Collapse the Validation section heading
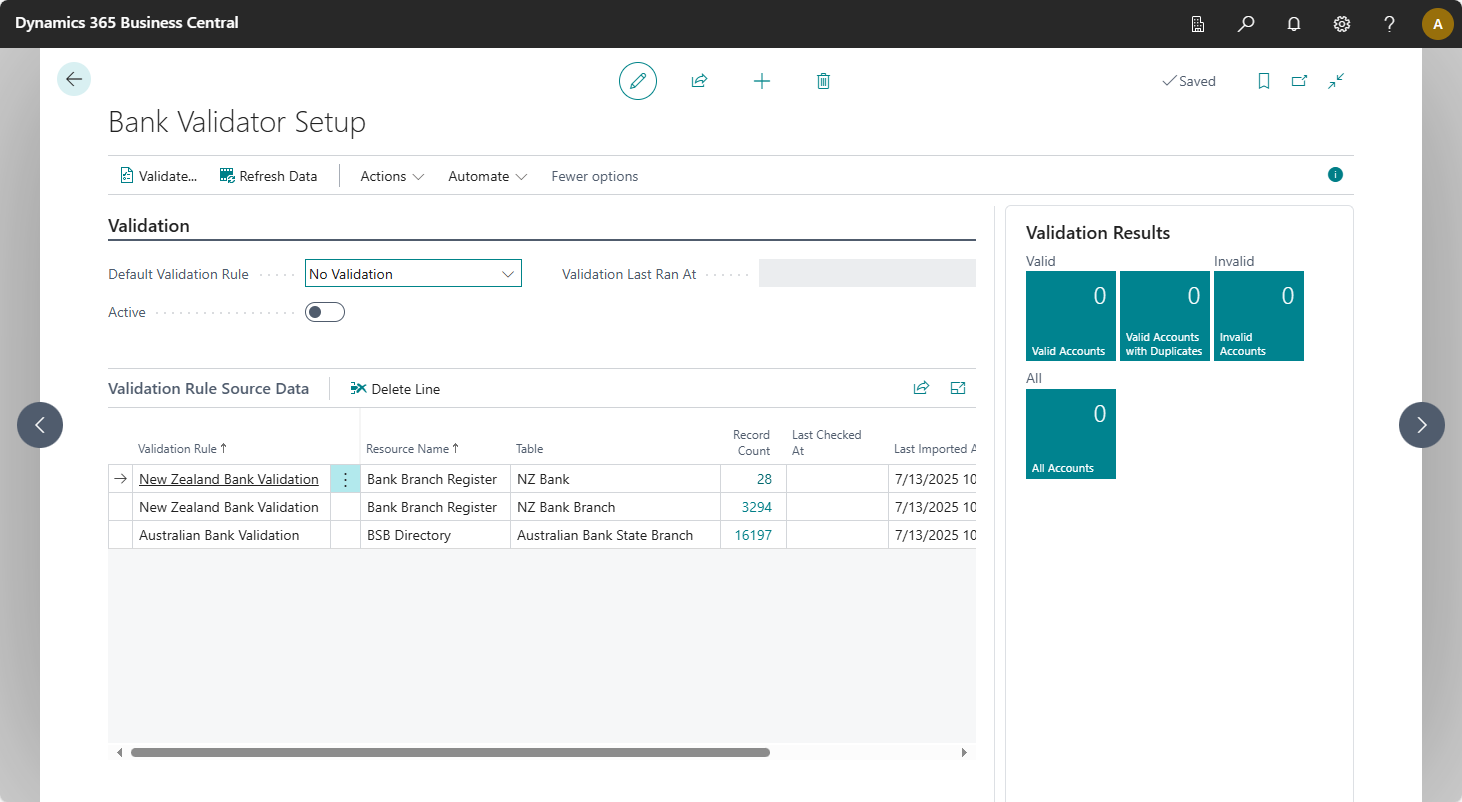This screenshot has width=1462, height=802. (149, 226)
